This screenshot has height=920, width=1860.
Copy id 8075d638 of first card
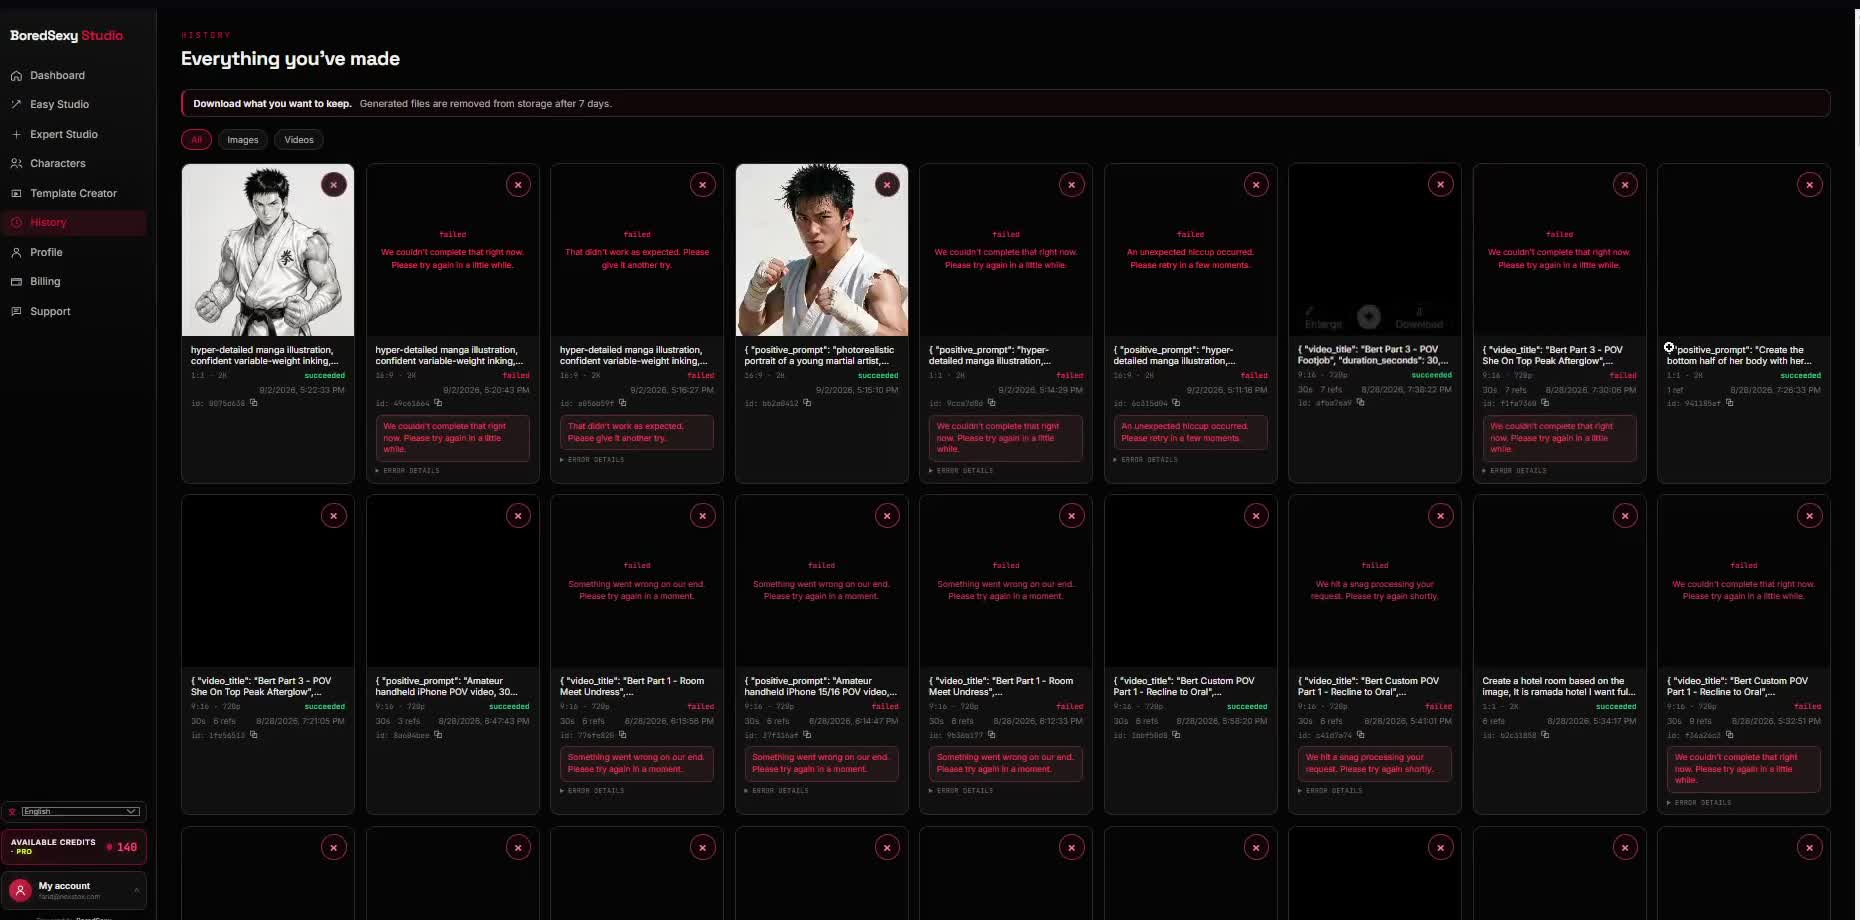tap(253, 403)
